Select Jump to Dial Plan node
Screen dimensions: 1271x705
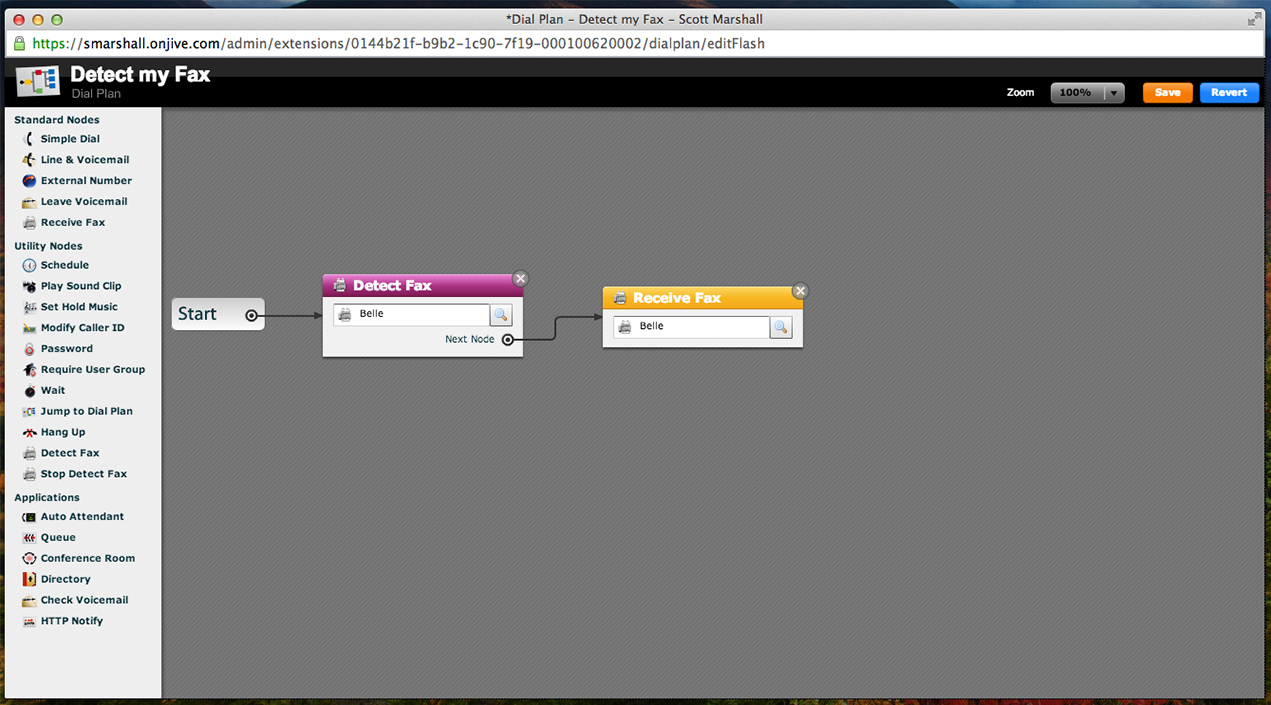tap(86, 411)
